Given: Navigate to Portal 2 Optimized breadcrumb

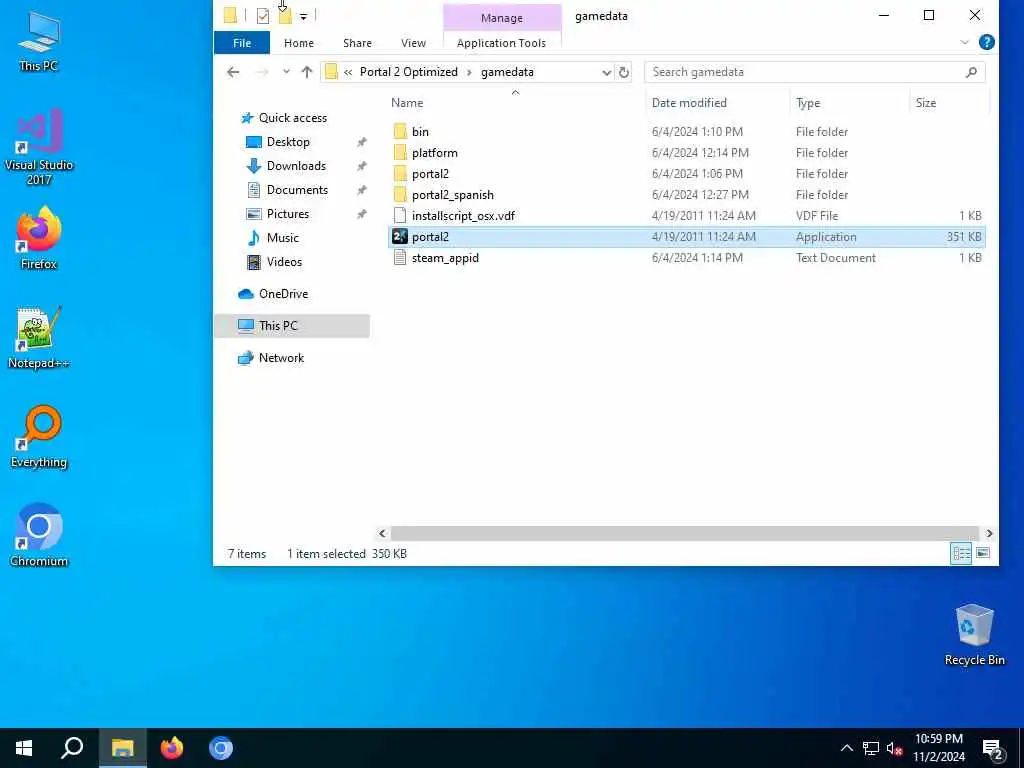Looking at the screenshot, I should pyautogui.click(x=409, y=72).
